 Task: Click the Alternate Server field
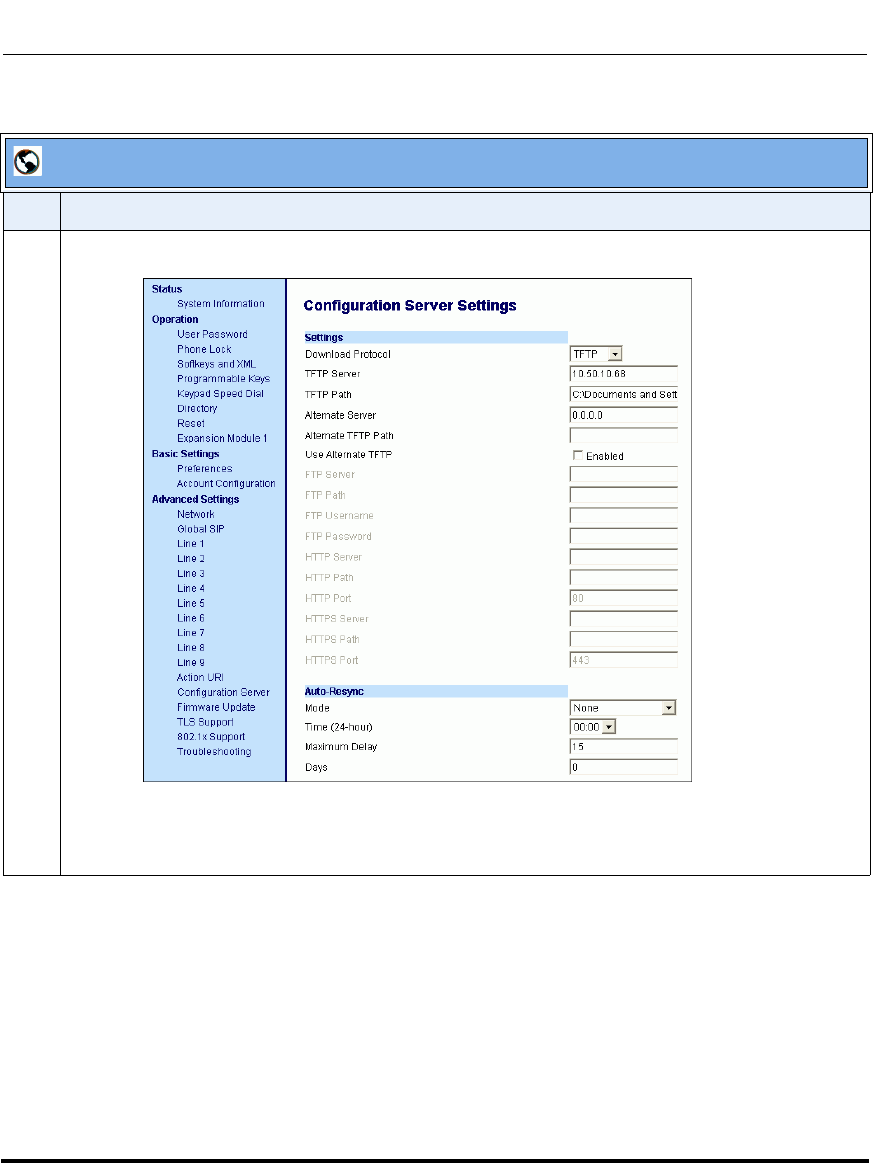click(x=624, y=415)
